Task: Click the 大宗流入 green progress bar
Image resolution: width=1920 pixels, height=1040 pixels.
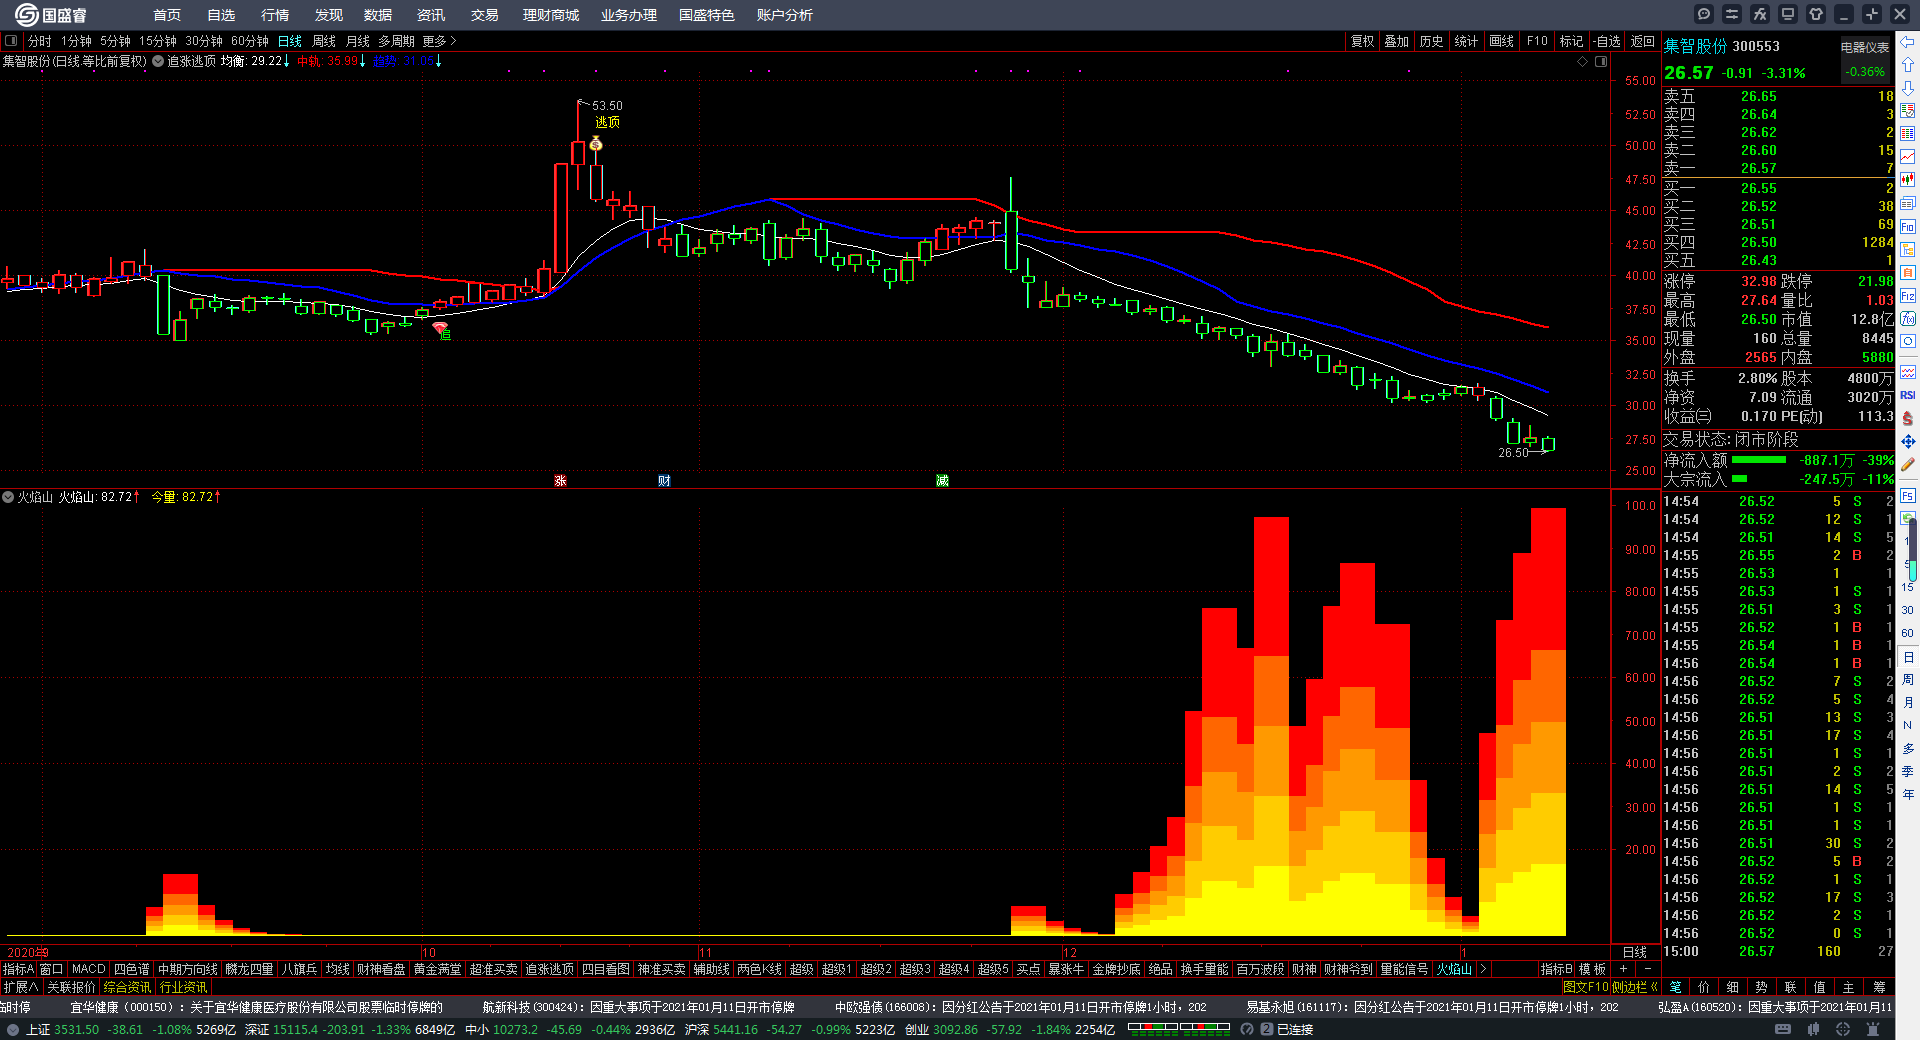Action: pos(1739,479)
